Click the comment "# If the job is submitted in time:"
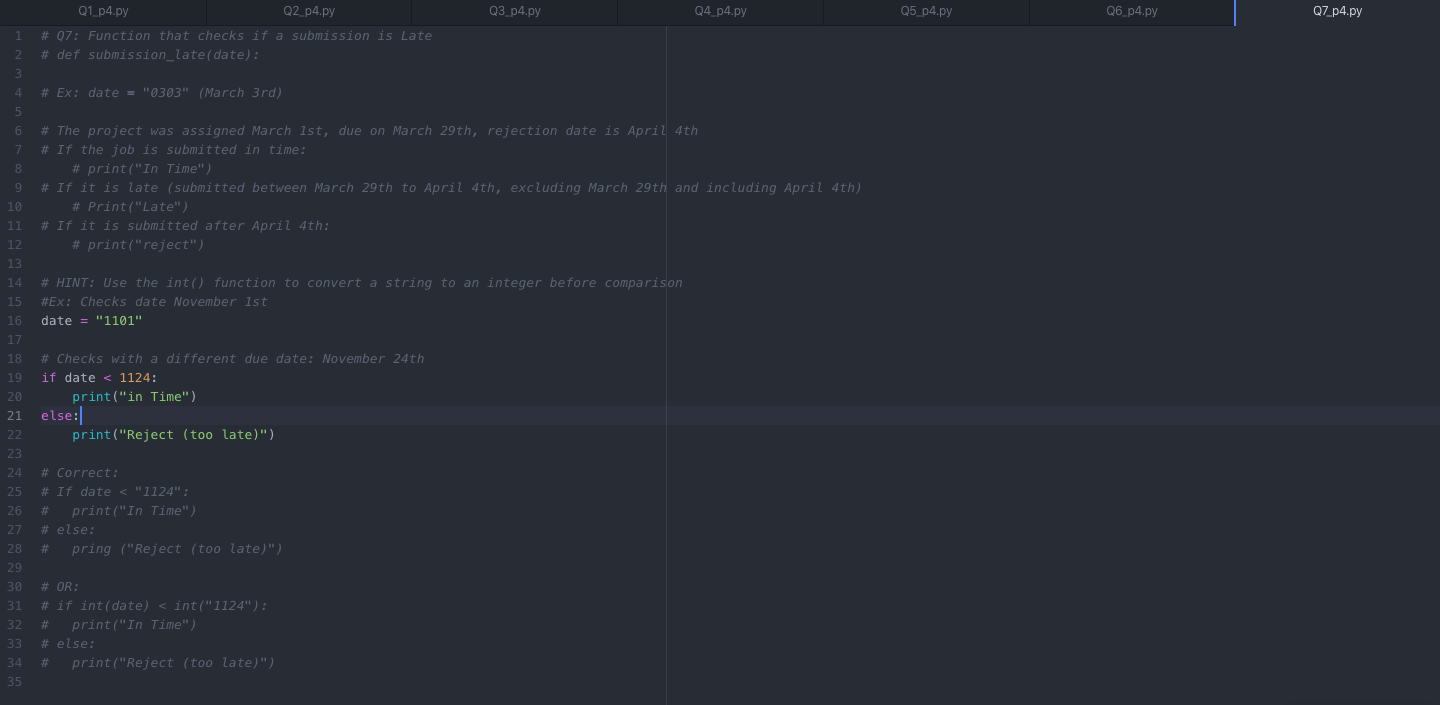This screenshot has width=1440, height=705. [x=174, y=150]
